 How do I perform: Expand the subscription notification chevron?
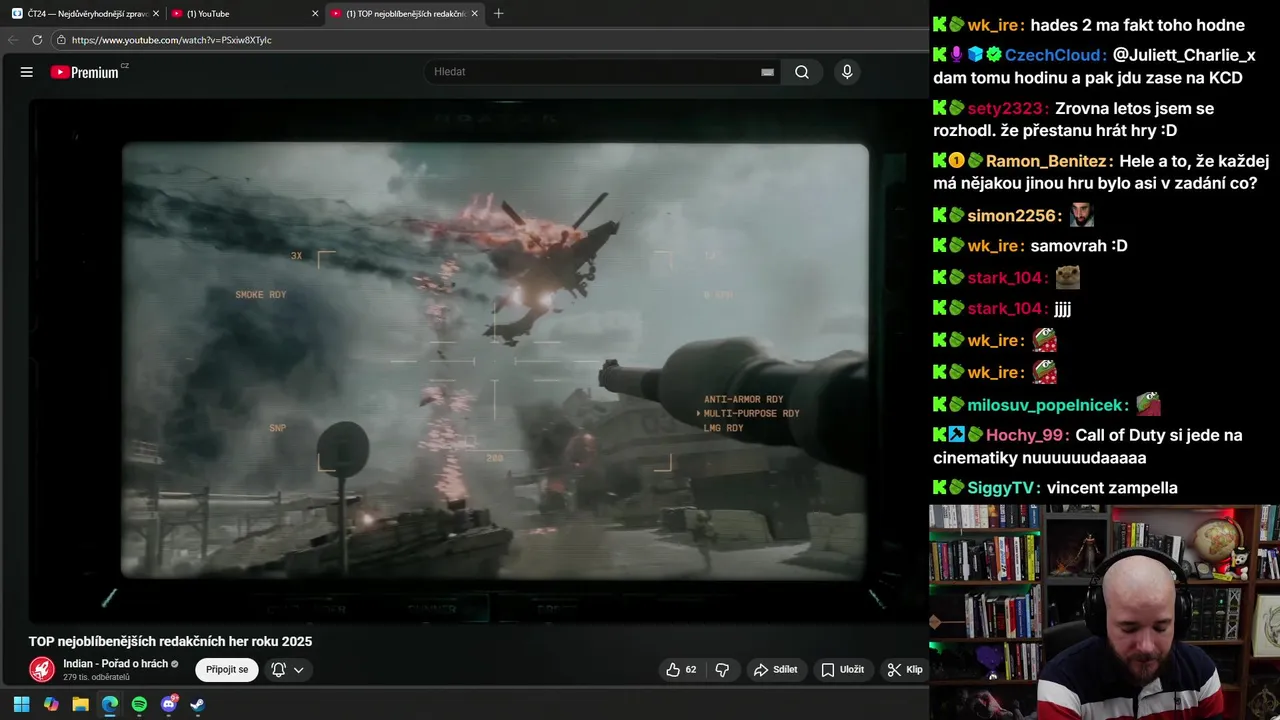point(298,670)
